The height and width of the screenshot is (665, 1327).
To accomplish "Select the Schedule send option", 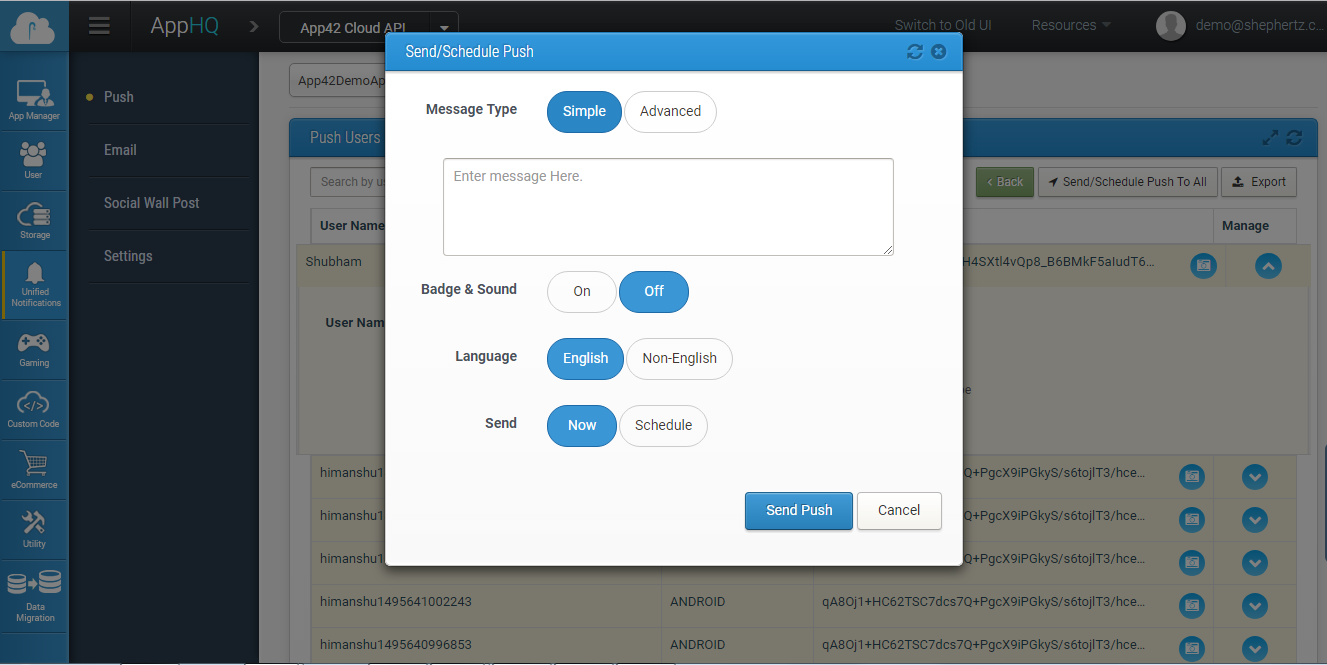I will [x=663, y=426].
